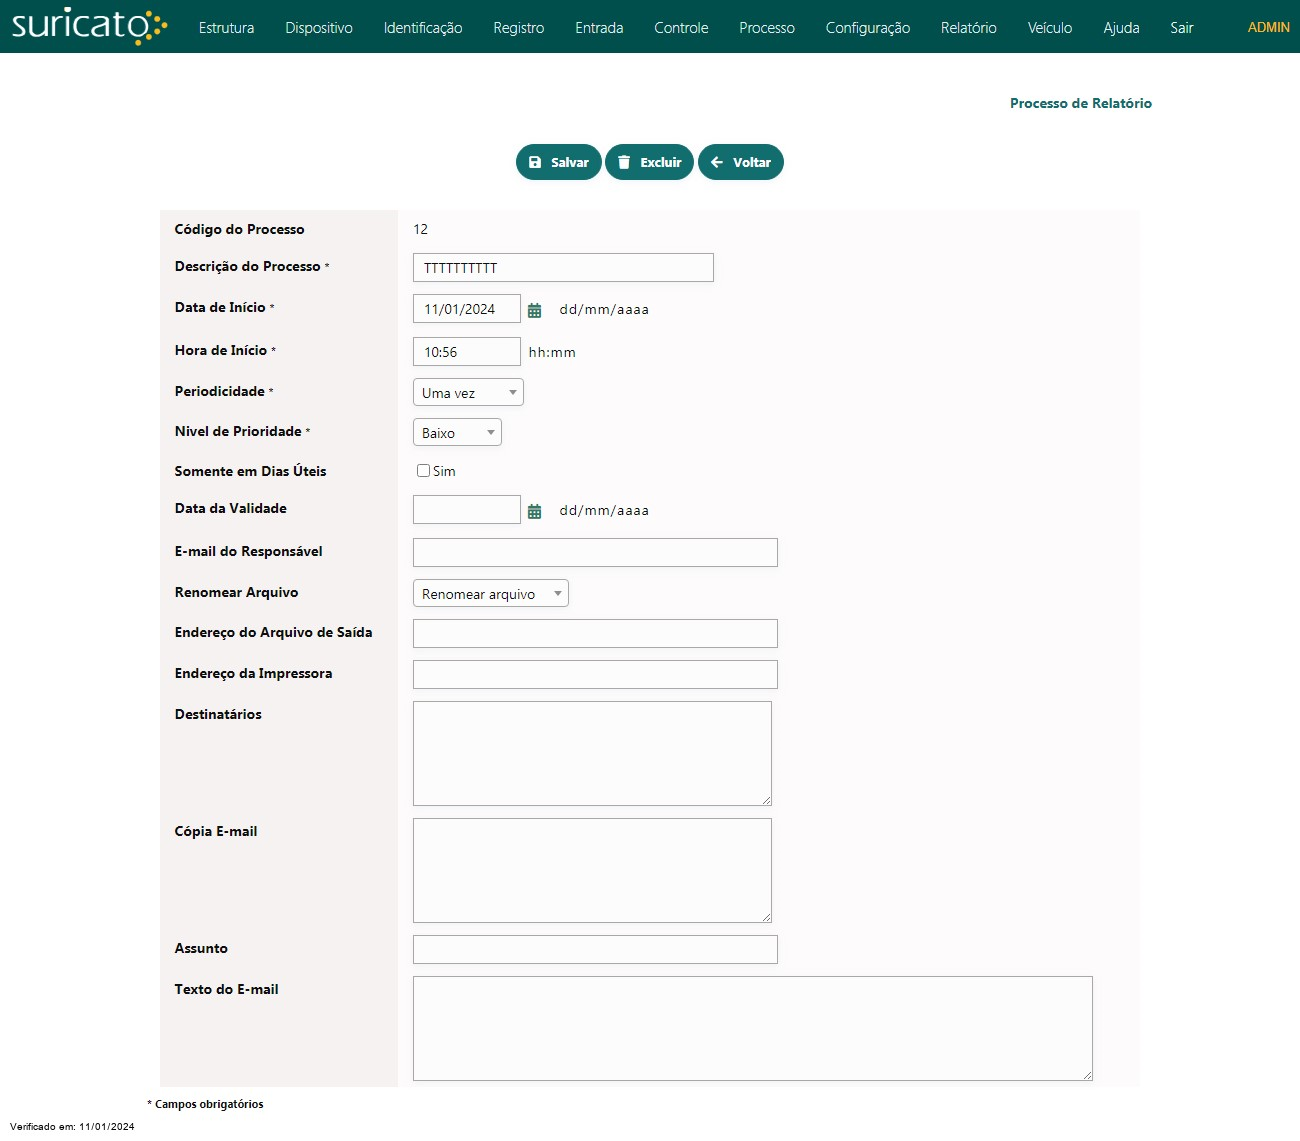Focus the Assunto field
The height and width of the screenshot is (1141, 1300).
595,950
